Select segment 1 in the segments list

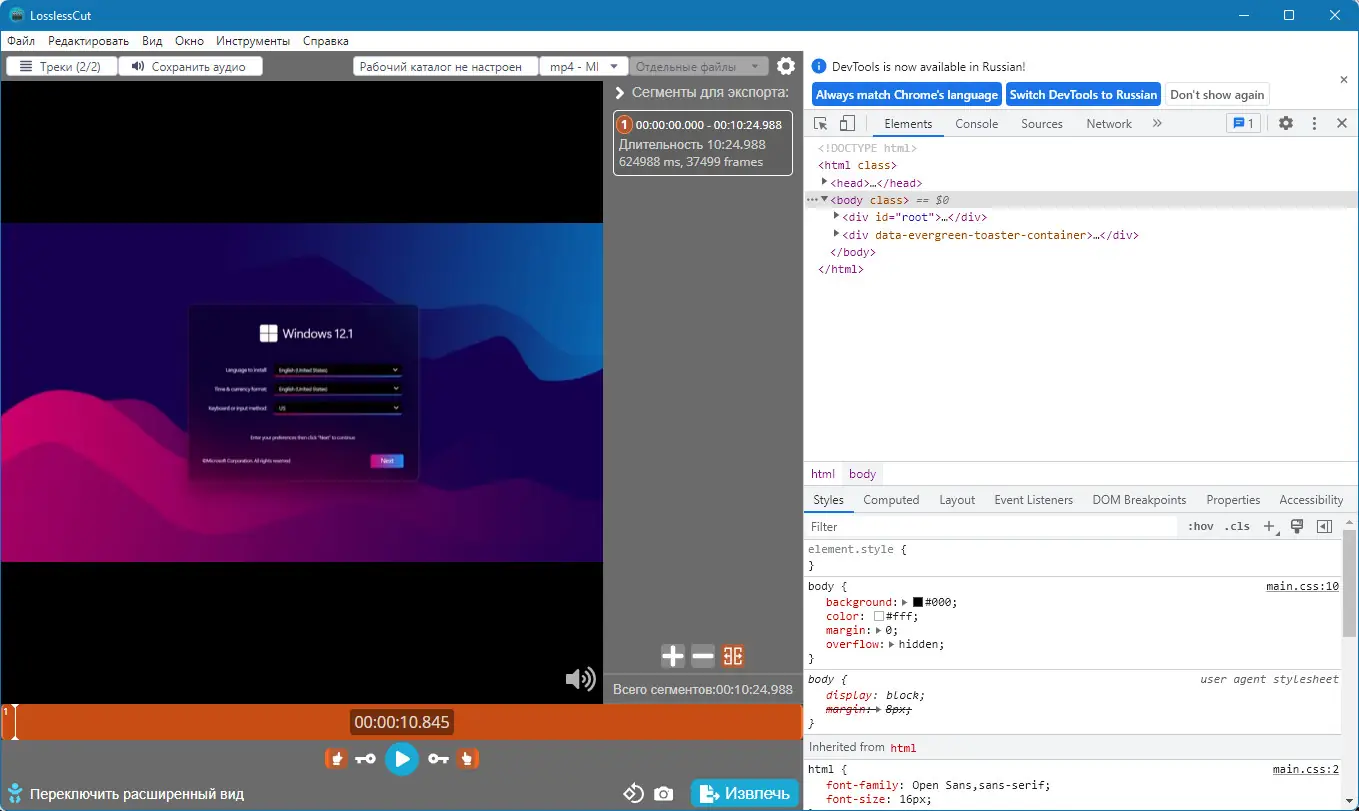(703, 143)
